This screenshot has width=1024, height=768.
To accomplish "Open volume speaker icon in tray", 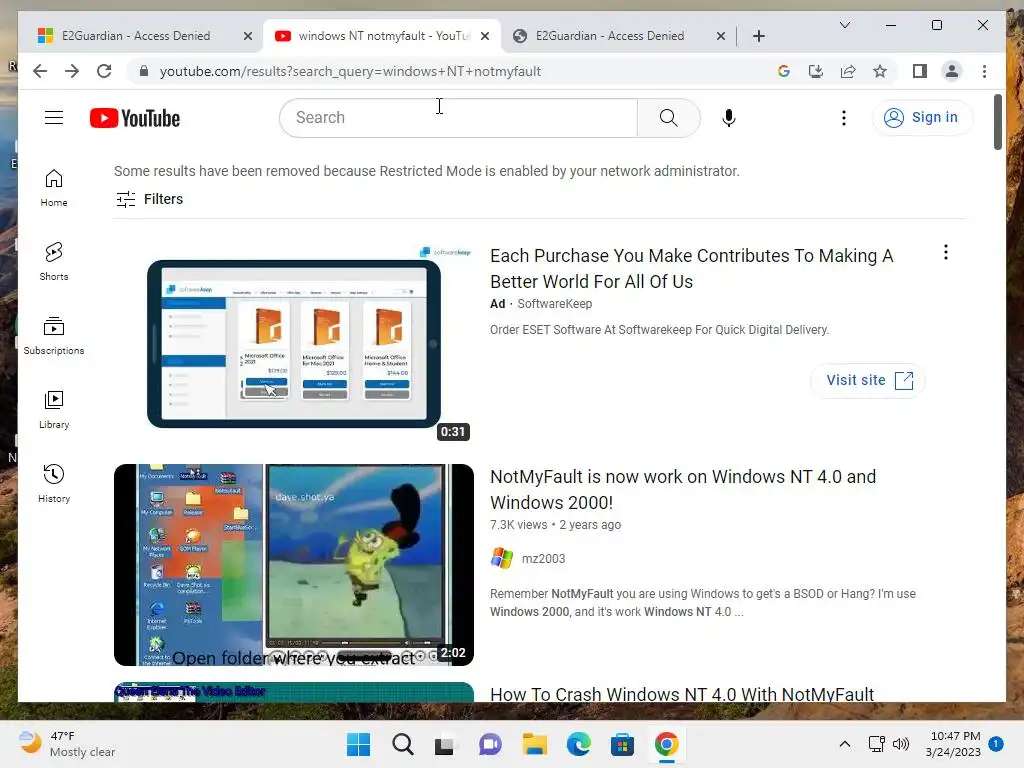I will click(x=901, y=744).
